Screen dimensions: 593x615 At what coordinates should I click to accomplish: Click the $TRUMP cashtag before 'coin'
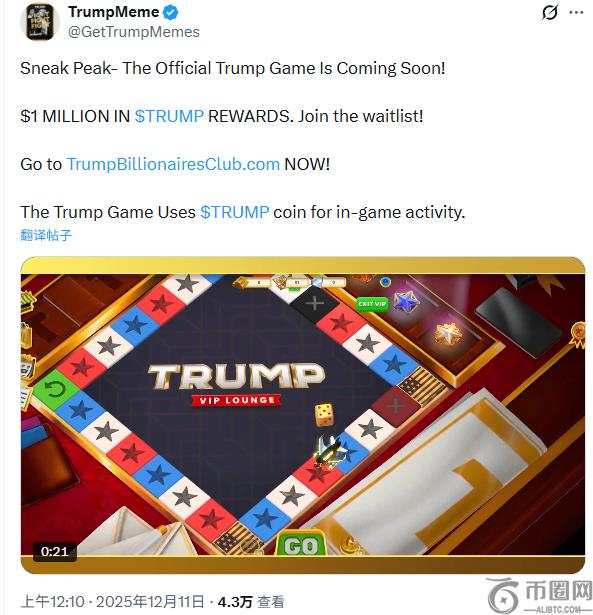click(x=235, y=212)
